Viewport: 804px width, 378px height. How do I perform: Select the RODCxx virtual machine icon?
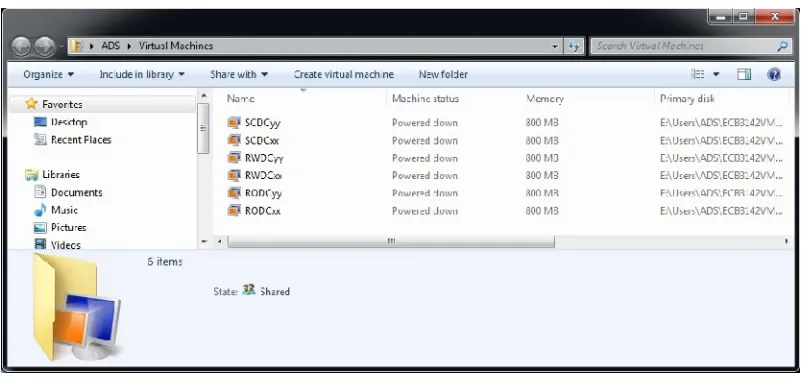click(x=234, y=210)
